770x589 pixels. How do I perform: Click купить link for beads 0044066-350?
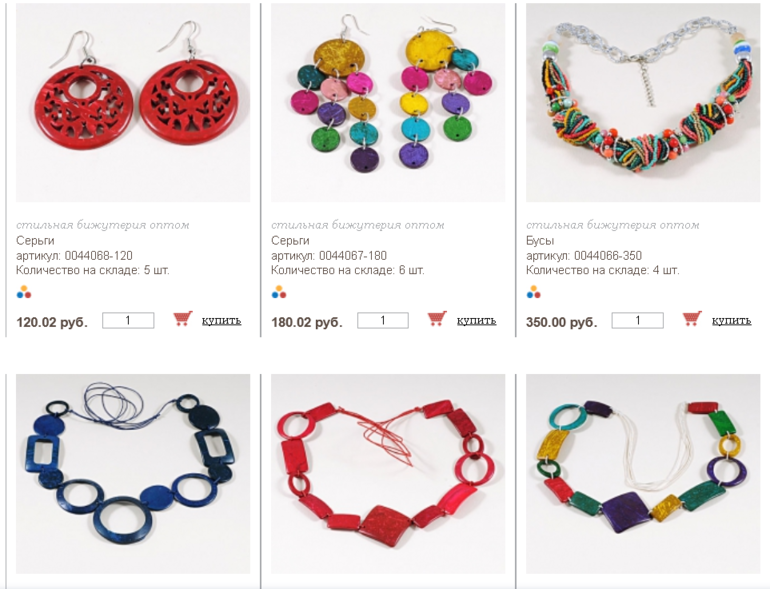pos(731,320)
